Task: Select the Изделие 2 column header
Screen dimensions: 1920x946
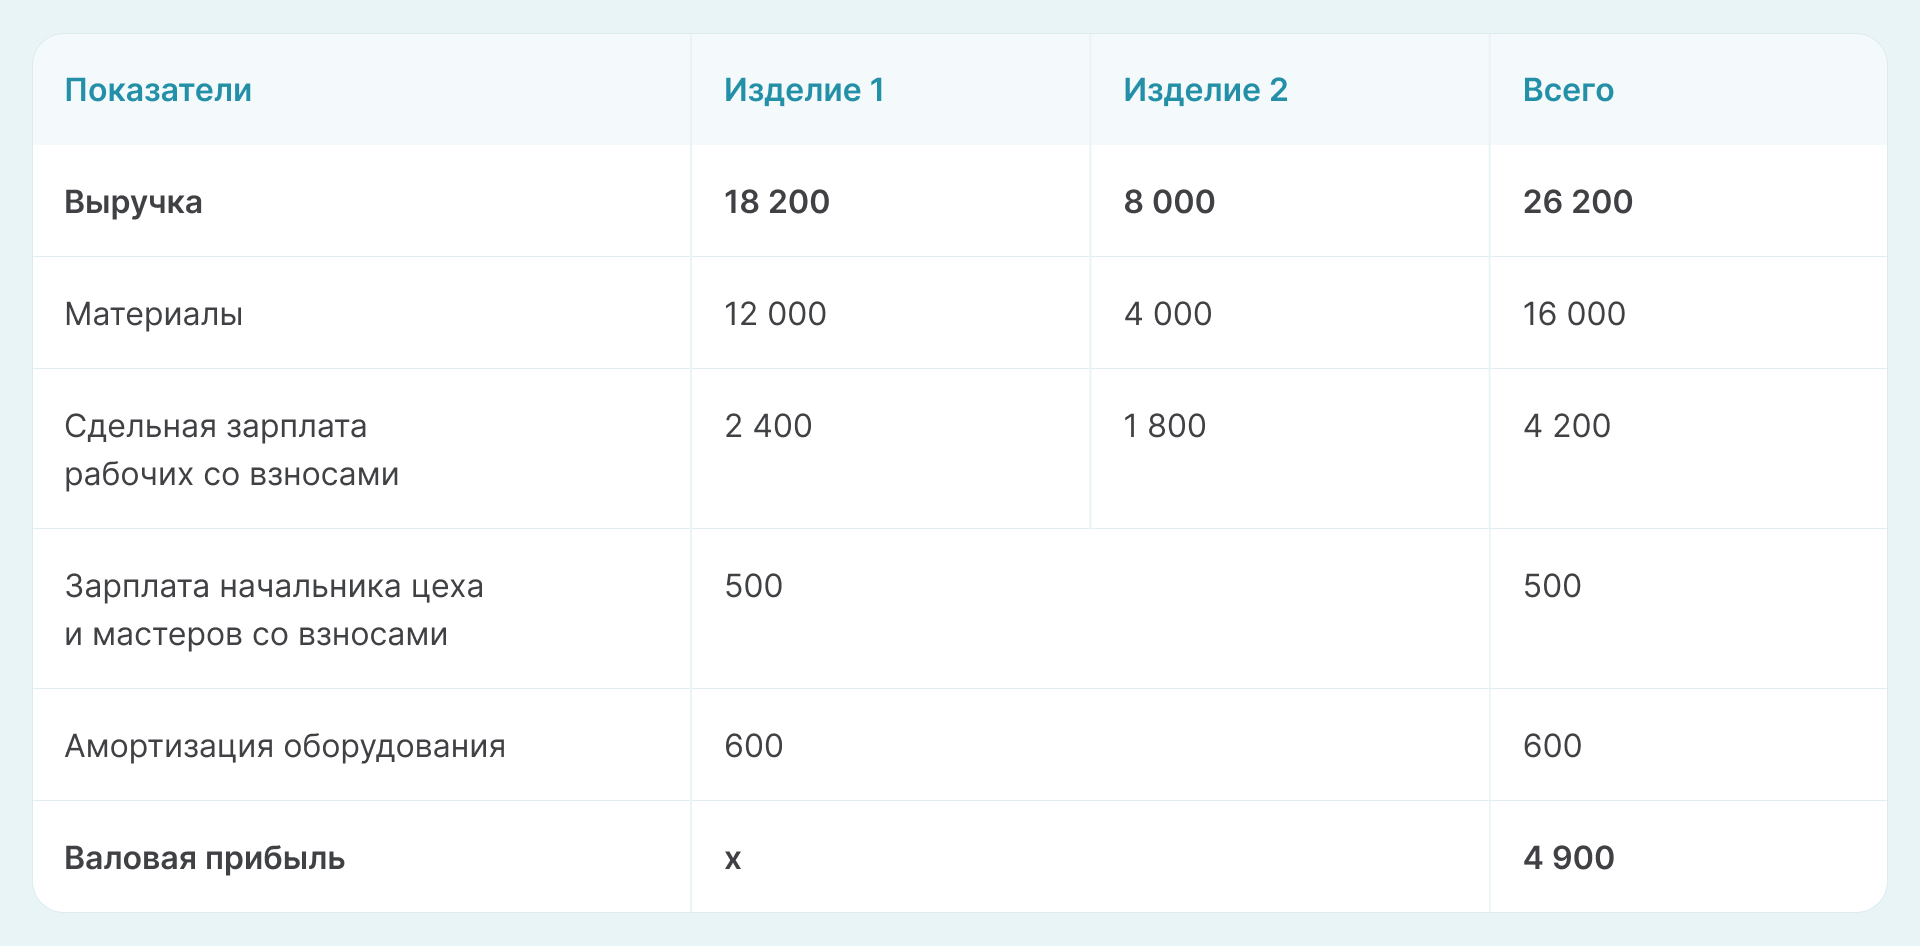Action: point(1205,90)
